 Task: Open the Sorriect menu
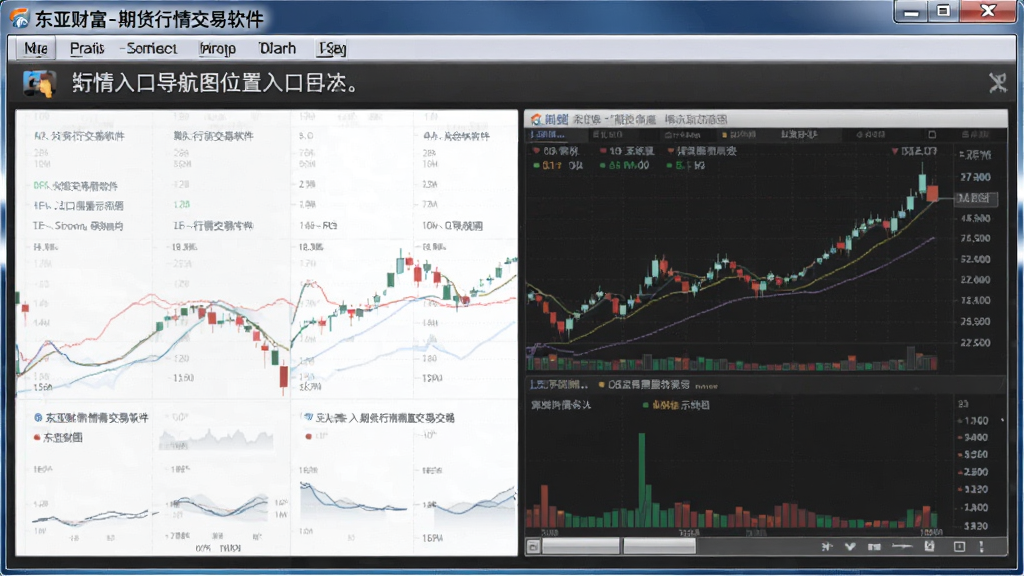(x=150, y=48)
